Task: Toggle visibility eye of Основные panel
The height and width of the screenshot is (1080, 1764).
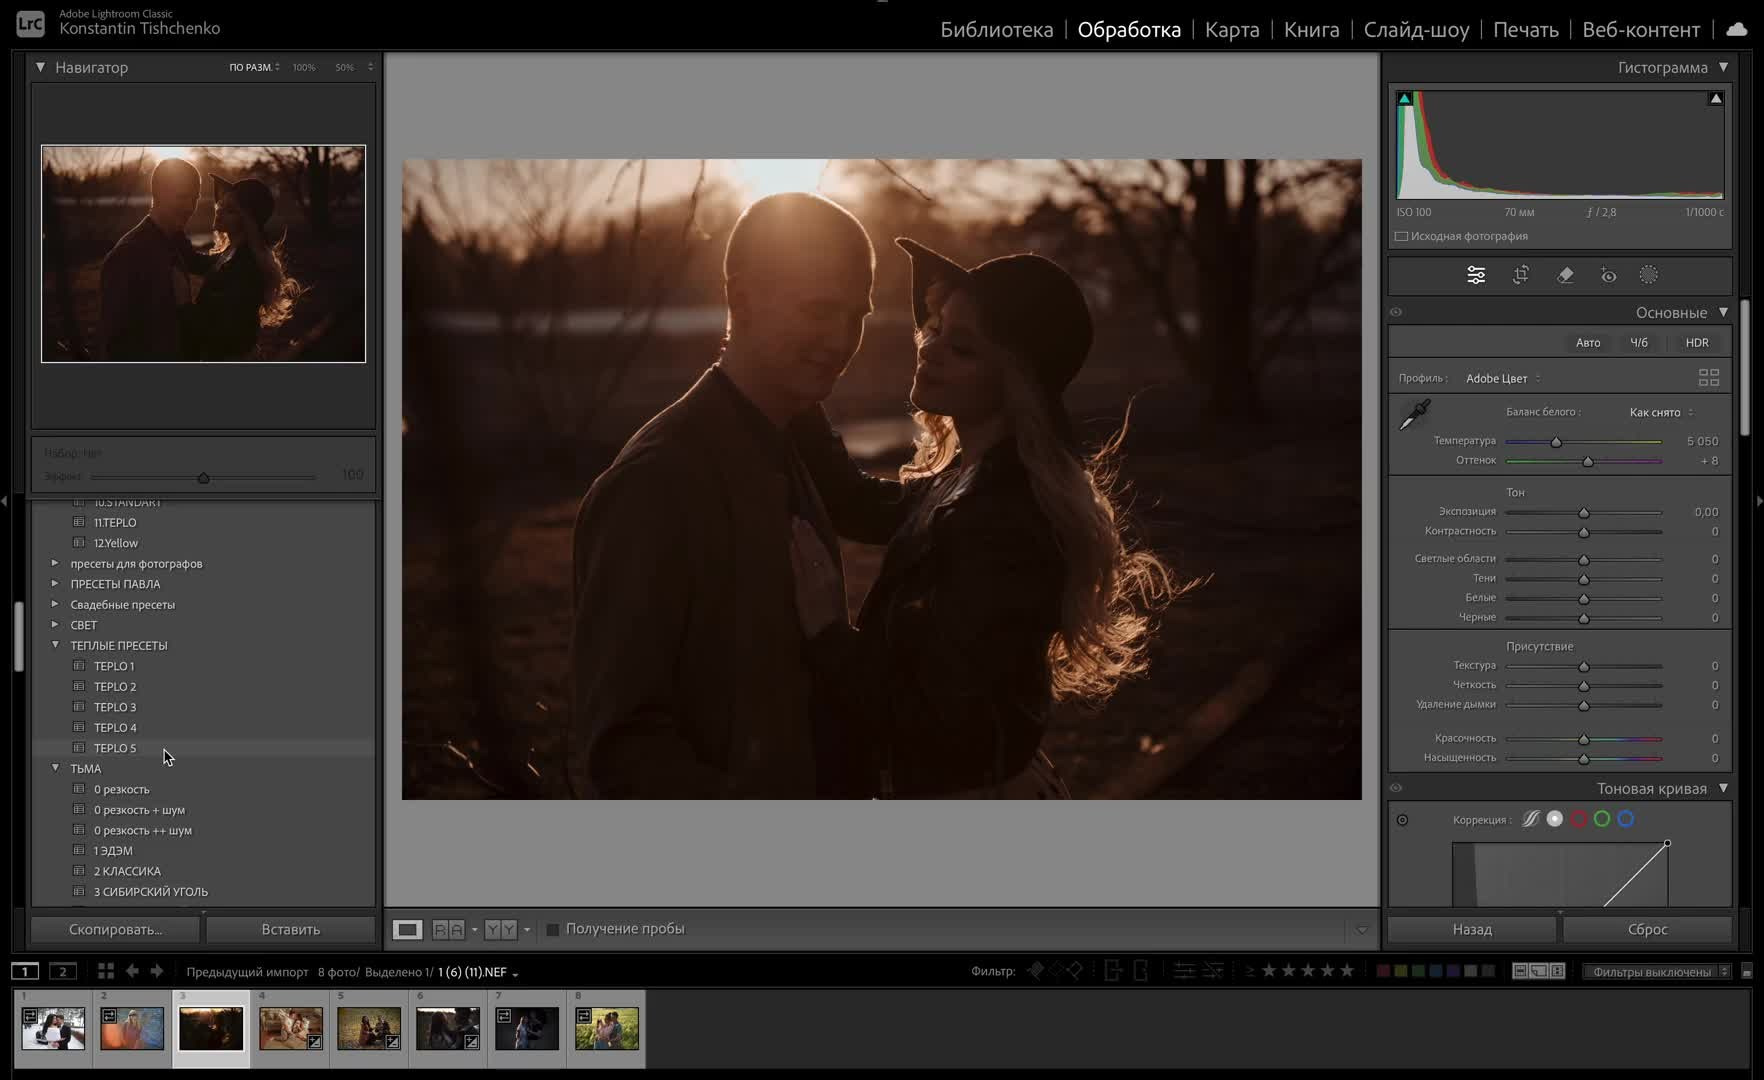Action: point(1396,312)
